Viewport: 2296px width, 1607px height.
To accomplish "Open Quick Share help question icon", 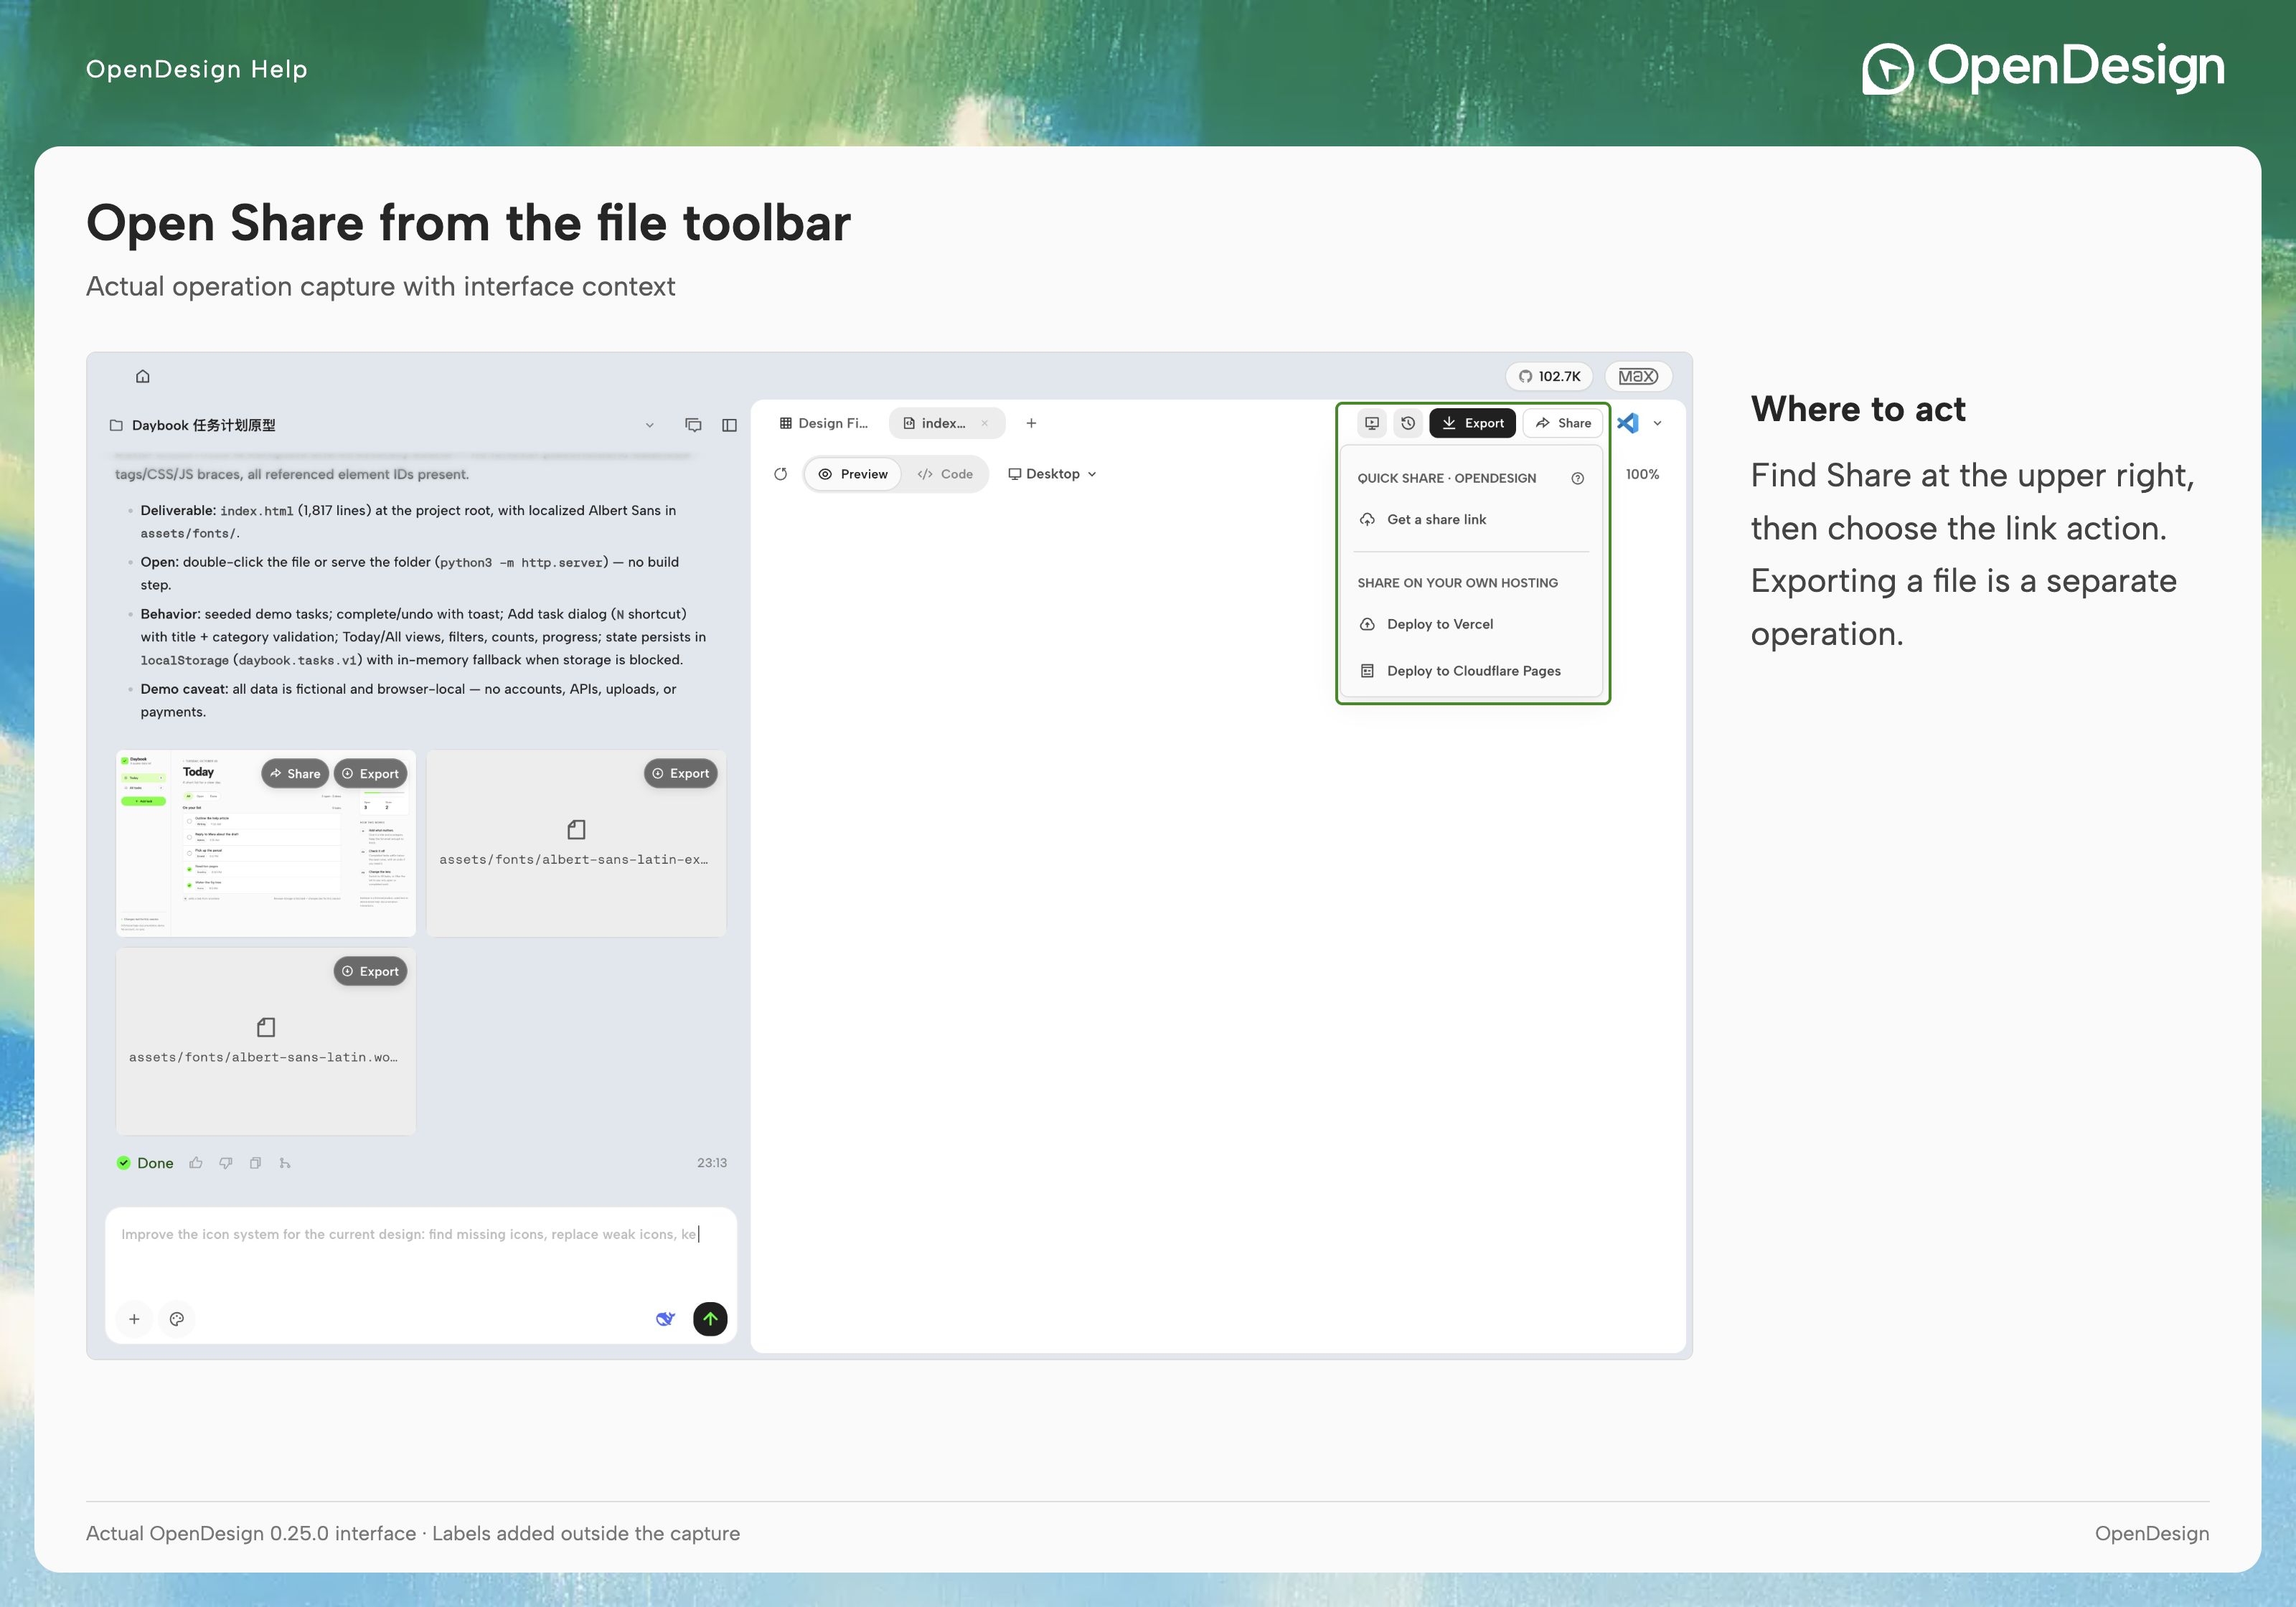I will [x=1578, y=478].
